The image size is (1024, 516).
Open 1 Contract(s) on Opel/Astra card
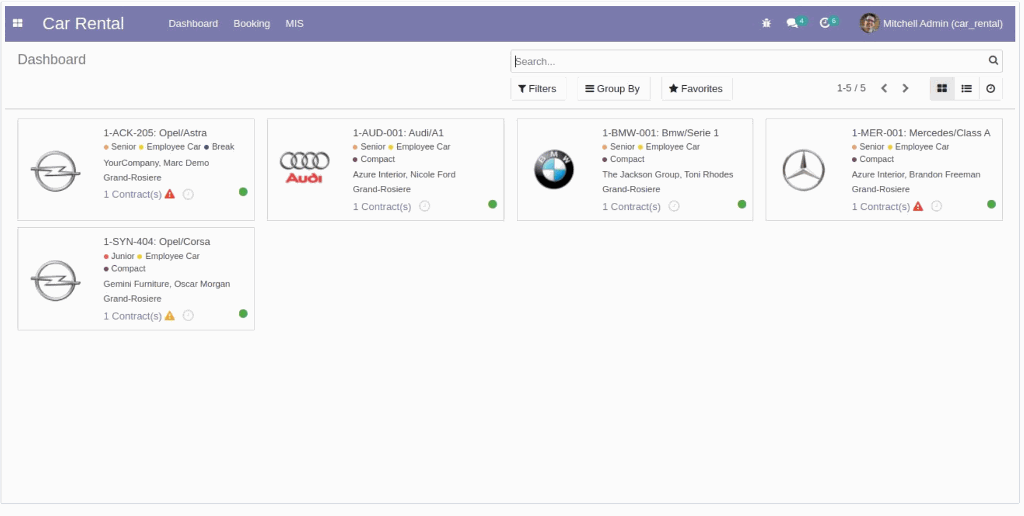pyautogui.click(x=133, y=194)
